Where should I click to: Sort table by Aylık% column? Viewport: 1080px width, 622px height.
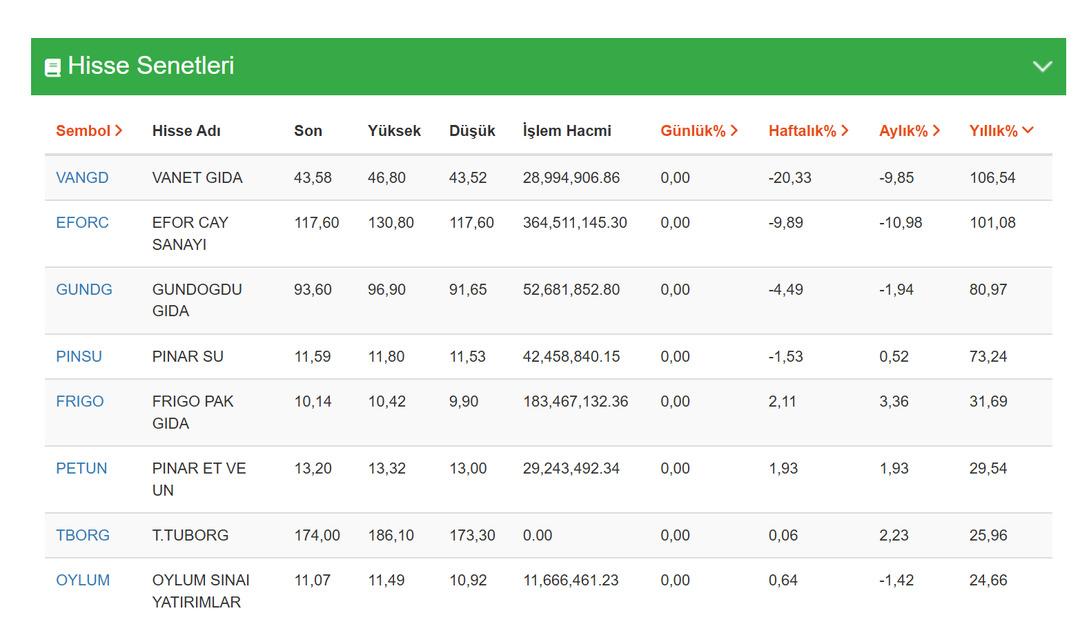[908, 131]
